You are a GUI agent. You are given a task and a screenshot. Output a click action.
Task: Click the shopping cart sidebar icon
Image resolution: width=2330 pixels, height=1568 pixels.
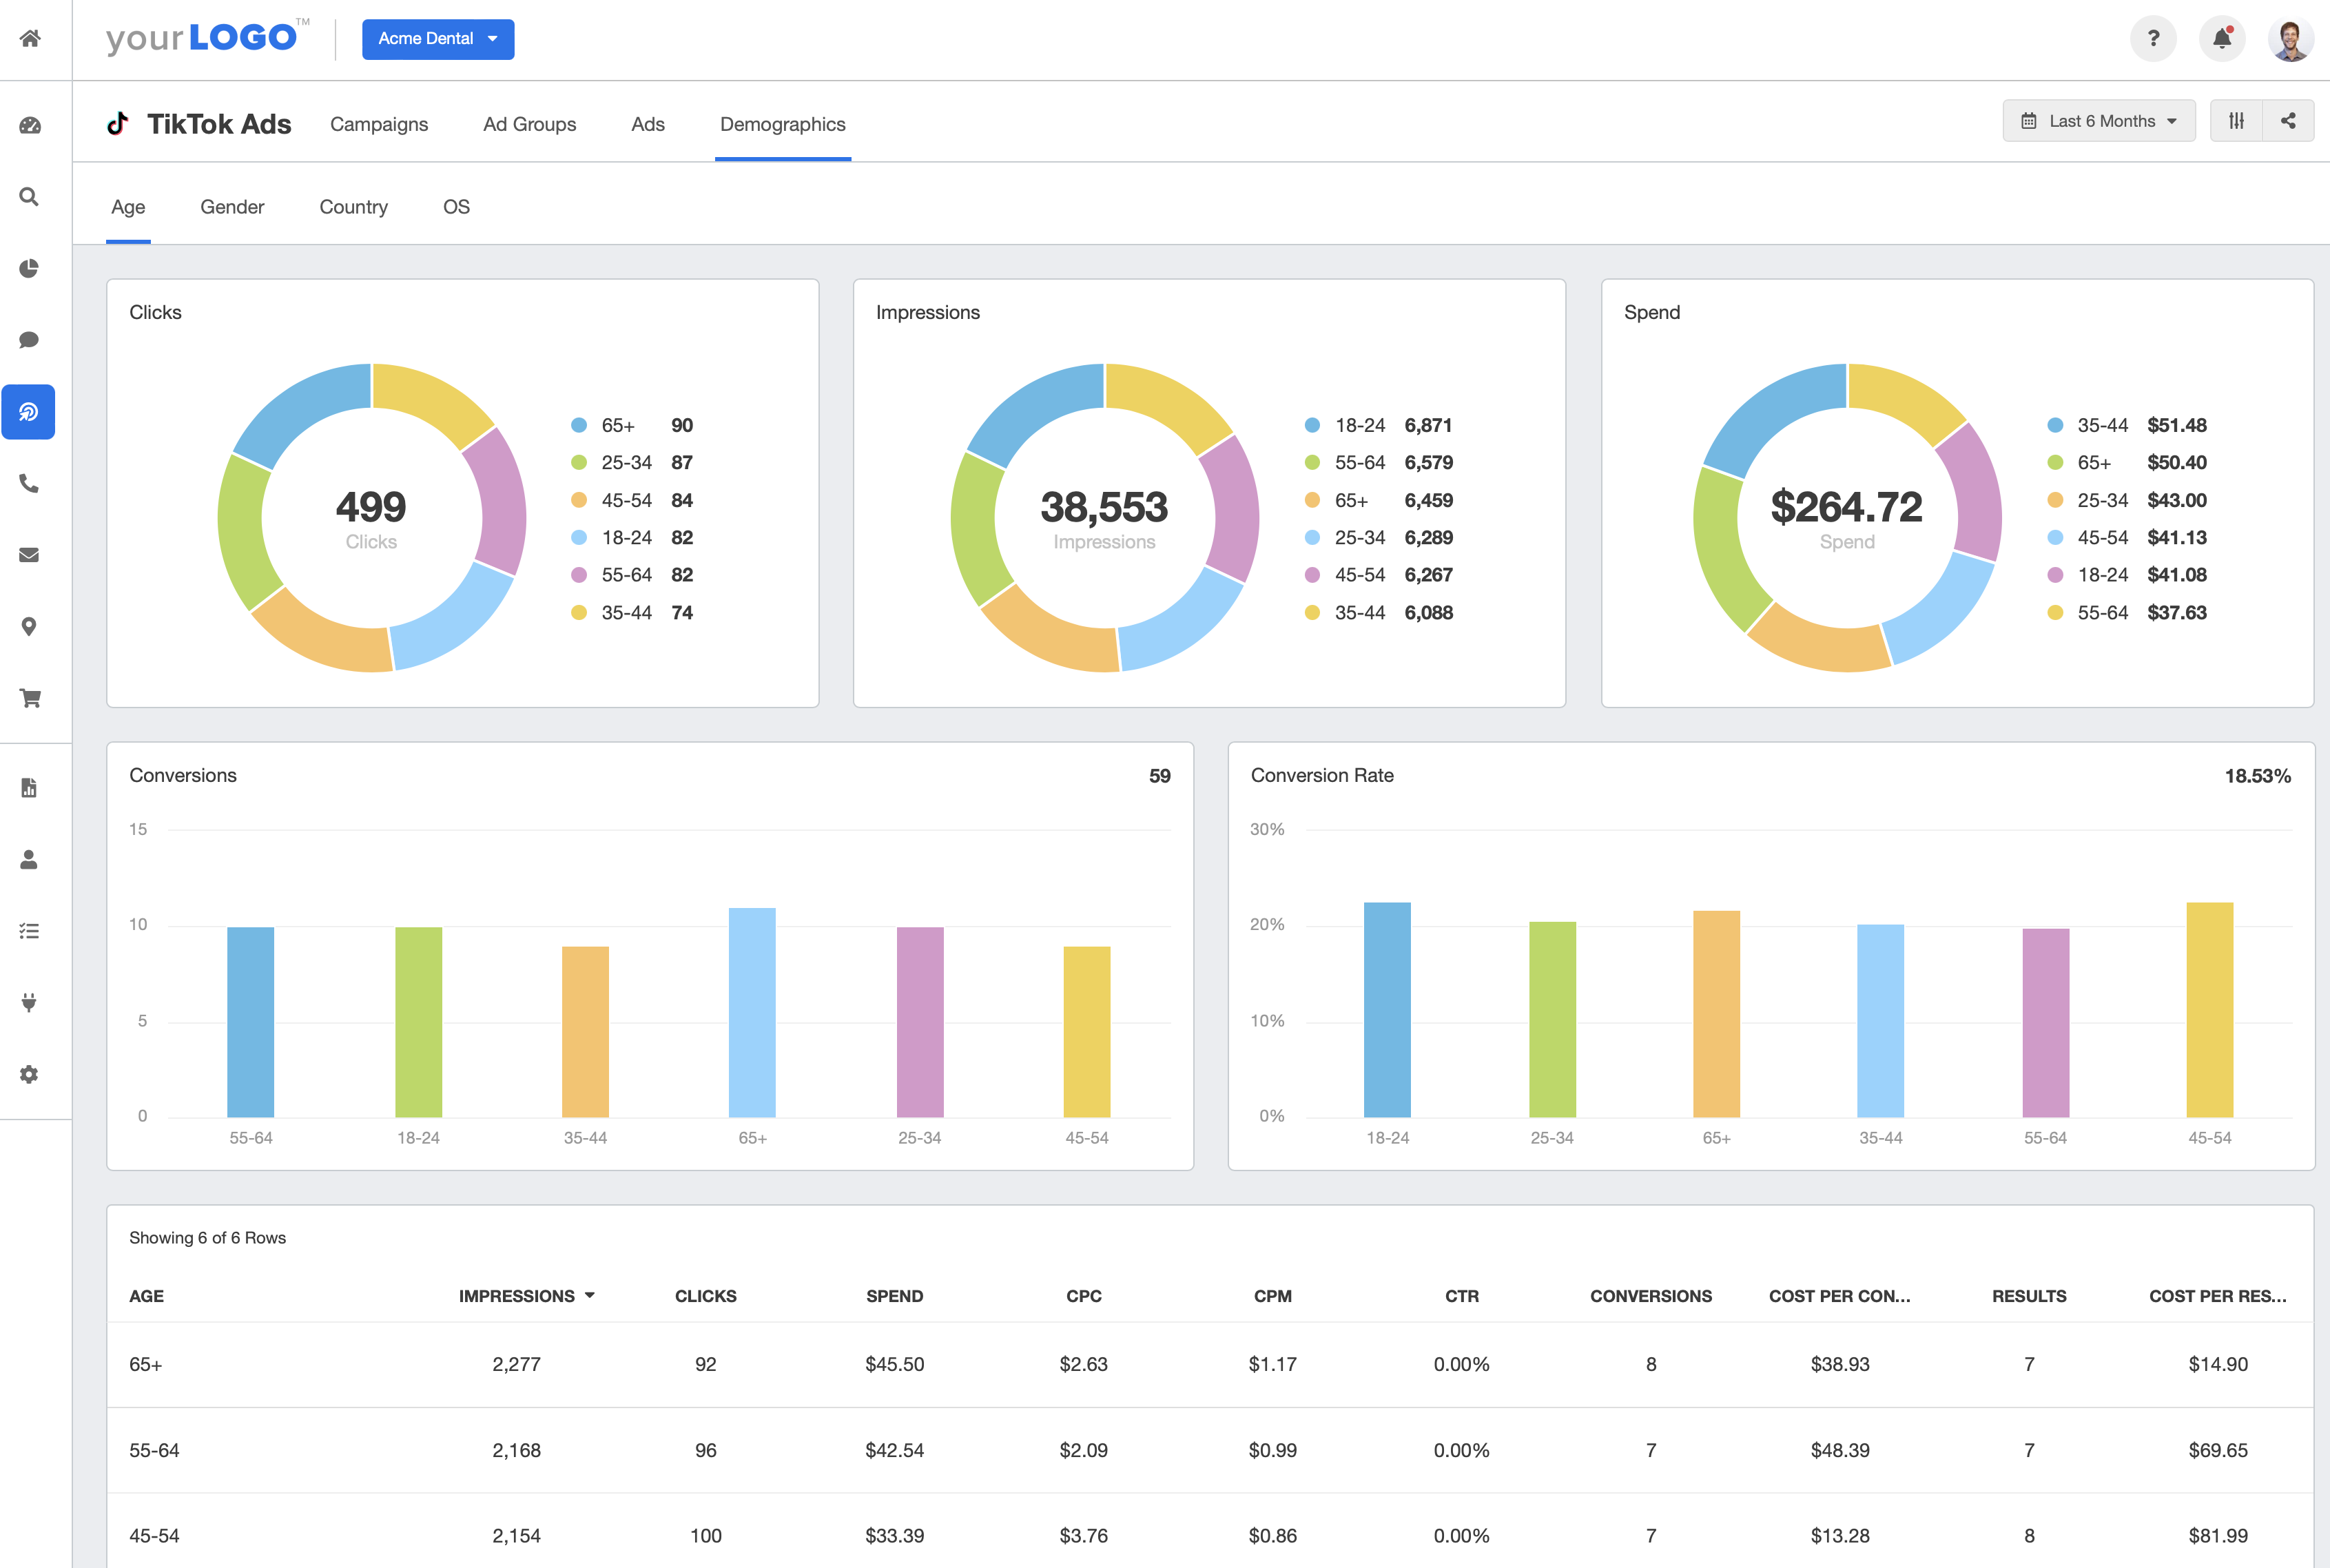(x=30, y=698)
